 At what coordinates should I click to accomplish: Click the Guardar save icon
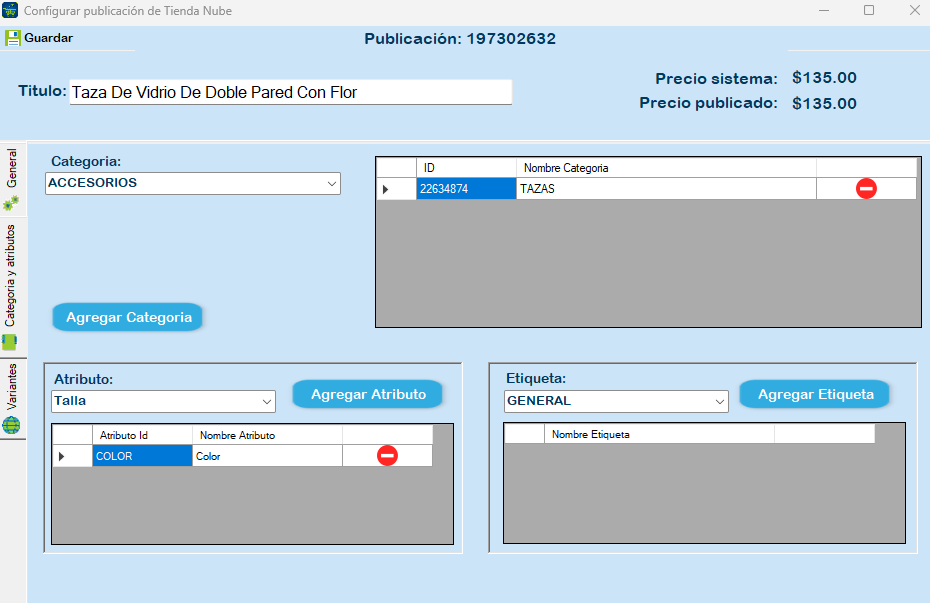[x=13, y=38]
